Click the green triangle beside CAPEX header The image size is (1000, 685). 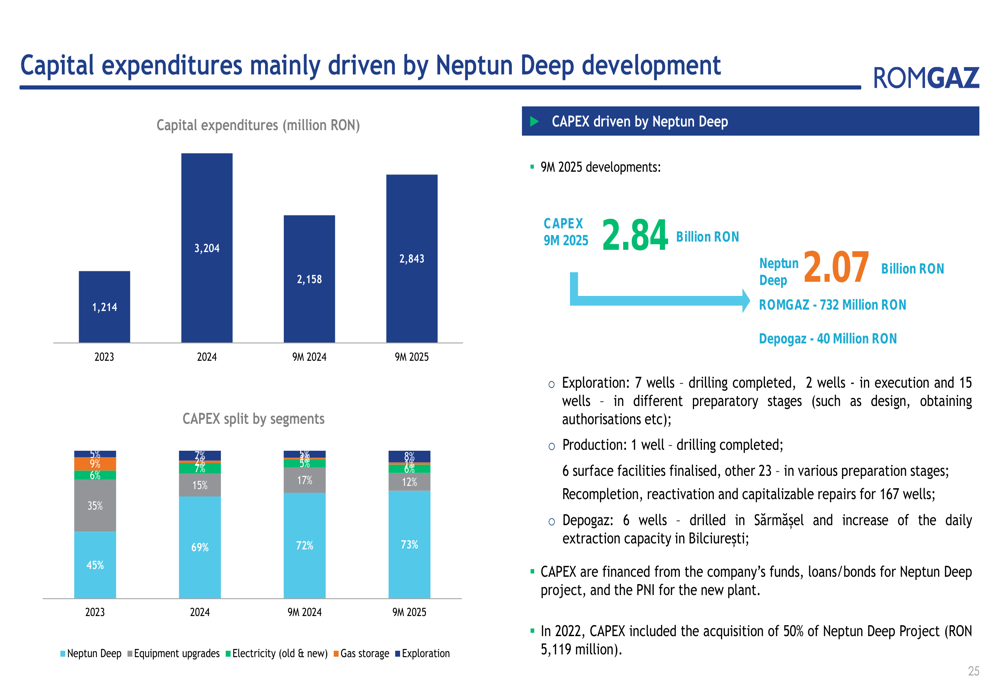534,122
